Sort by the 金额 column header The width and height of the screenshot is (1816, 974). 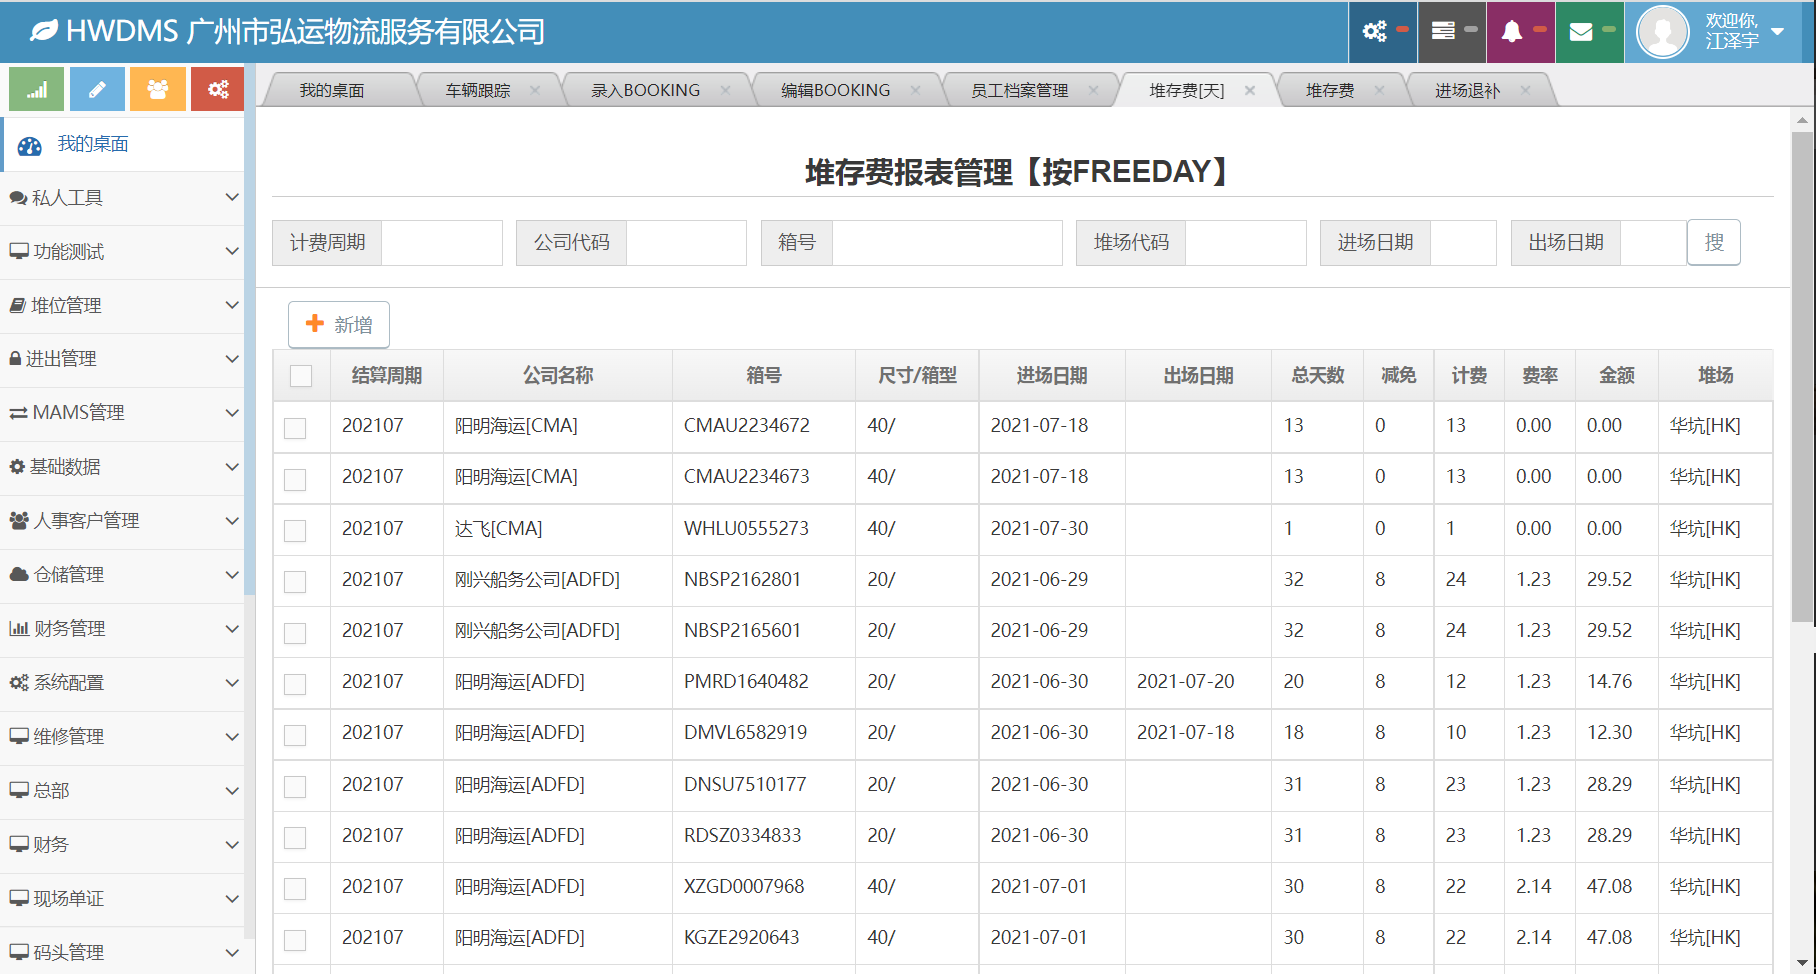(x=1617, y=375)
